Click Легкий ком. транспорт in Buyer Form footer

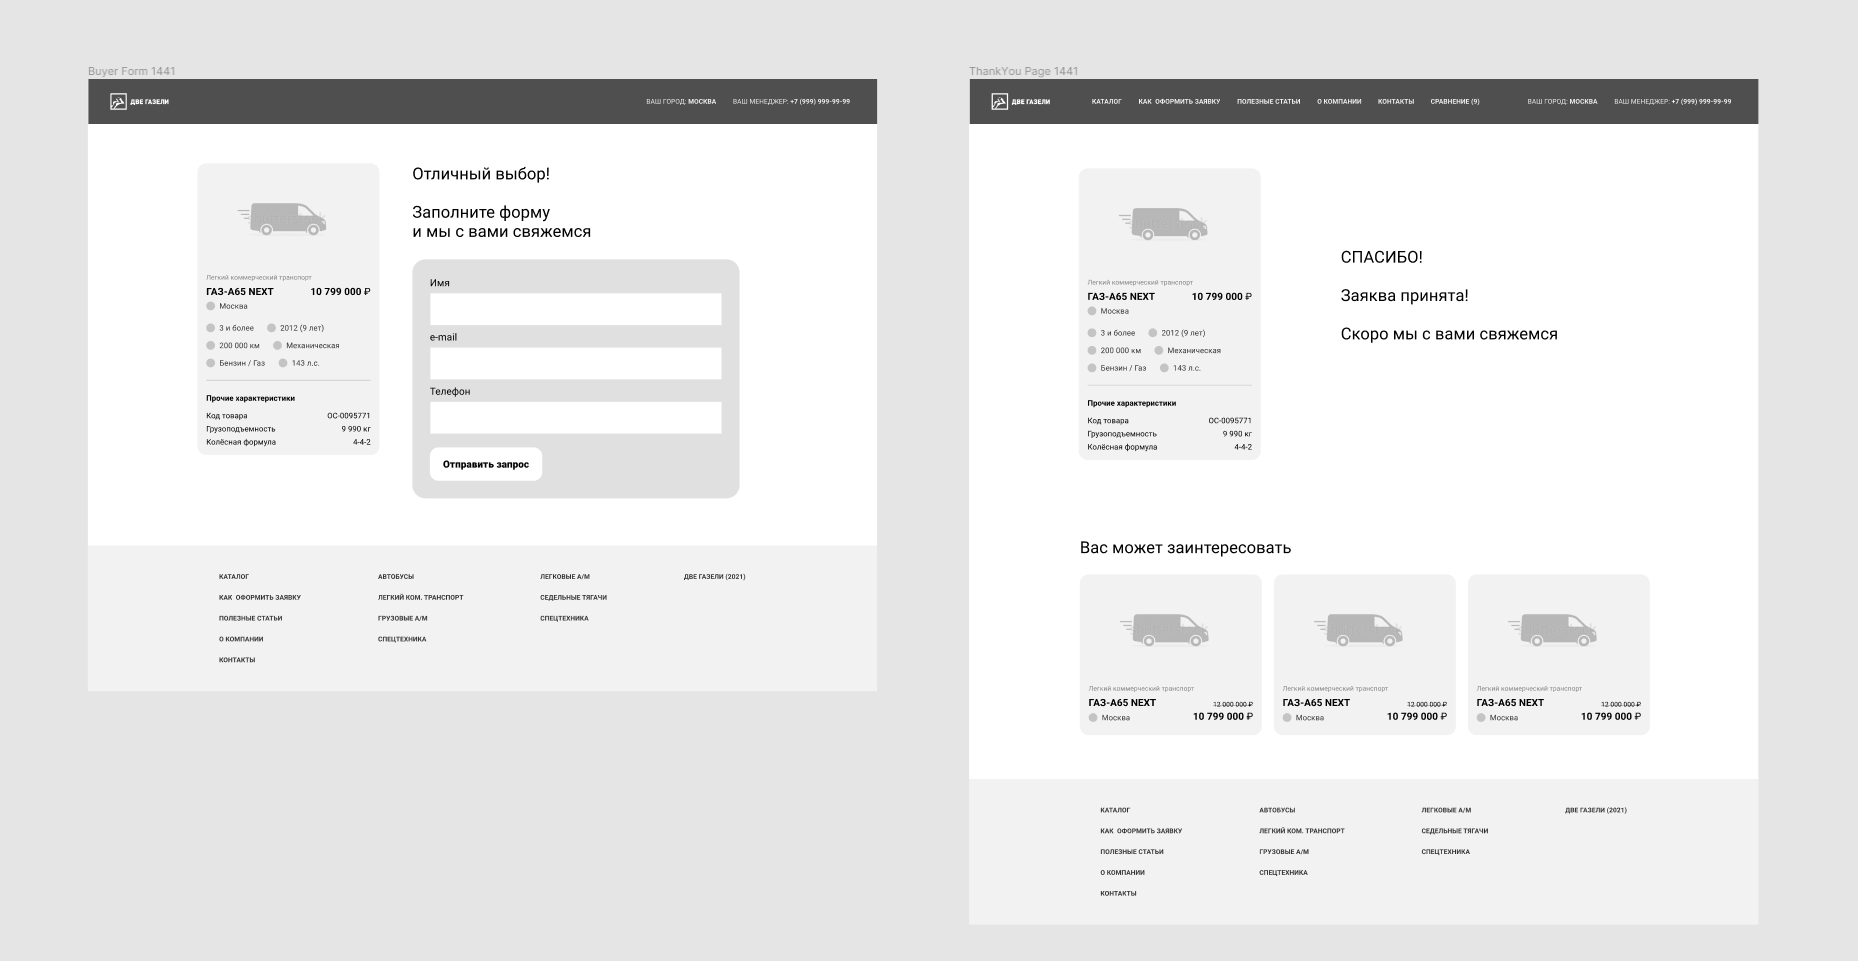(x=421, y=598)
